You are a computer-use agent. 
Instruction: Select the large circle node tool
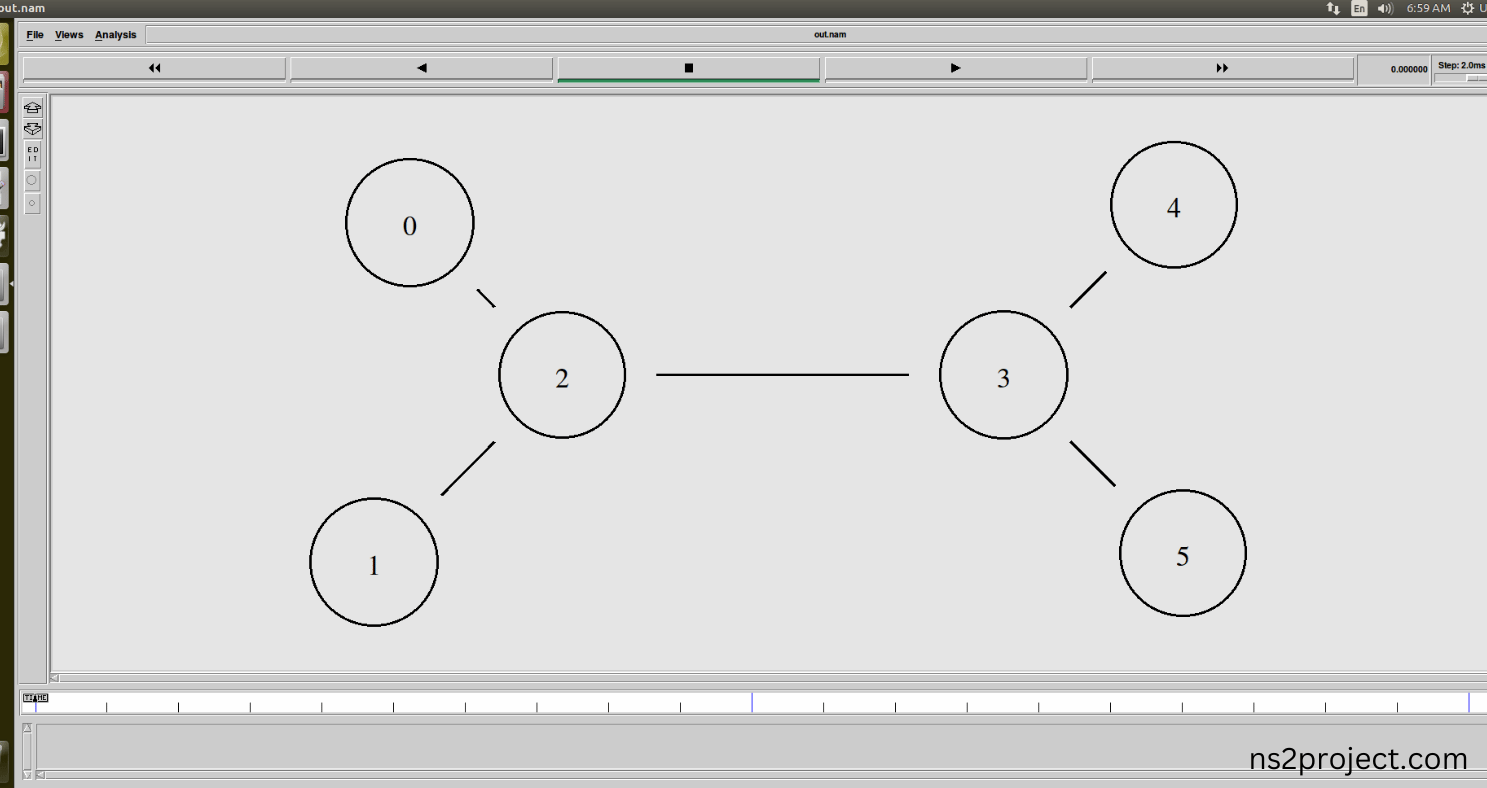click(32, 181)
